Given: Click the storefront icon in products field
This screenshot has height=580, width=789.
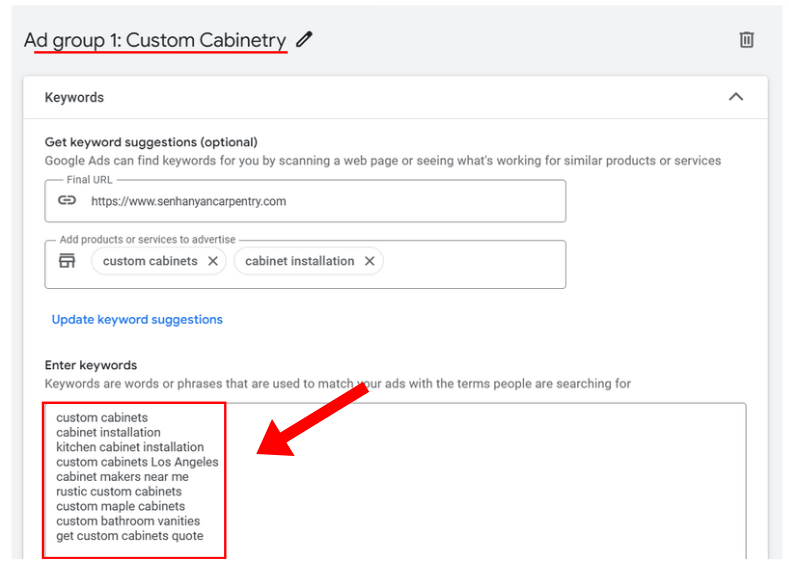Looking at the screenshot, I should coord(67,261).
